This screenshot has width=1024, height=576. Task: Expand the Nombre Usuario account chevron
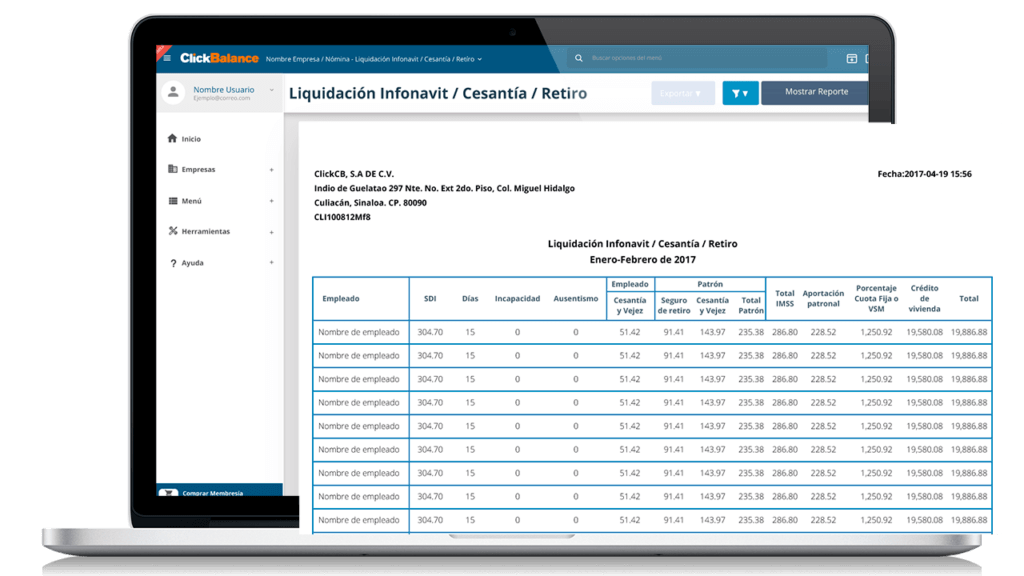pos(271,90)
